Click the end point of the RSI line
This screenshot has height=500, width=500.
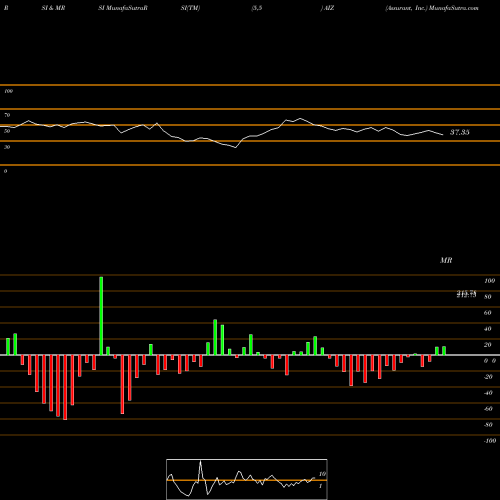coord(443,135)
